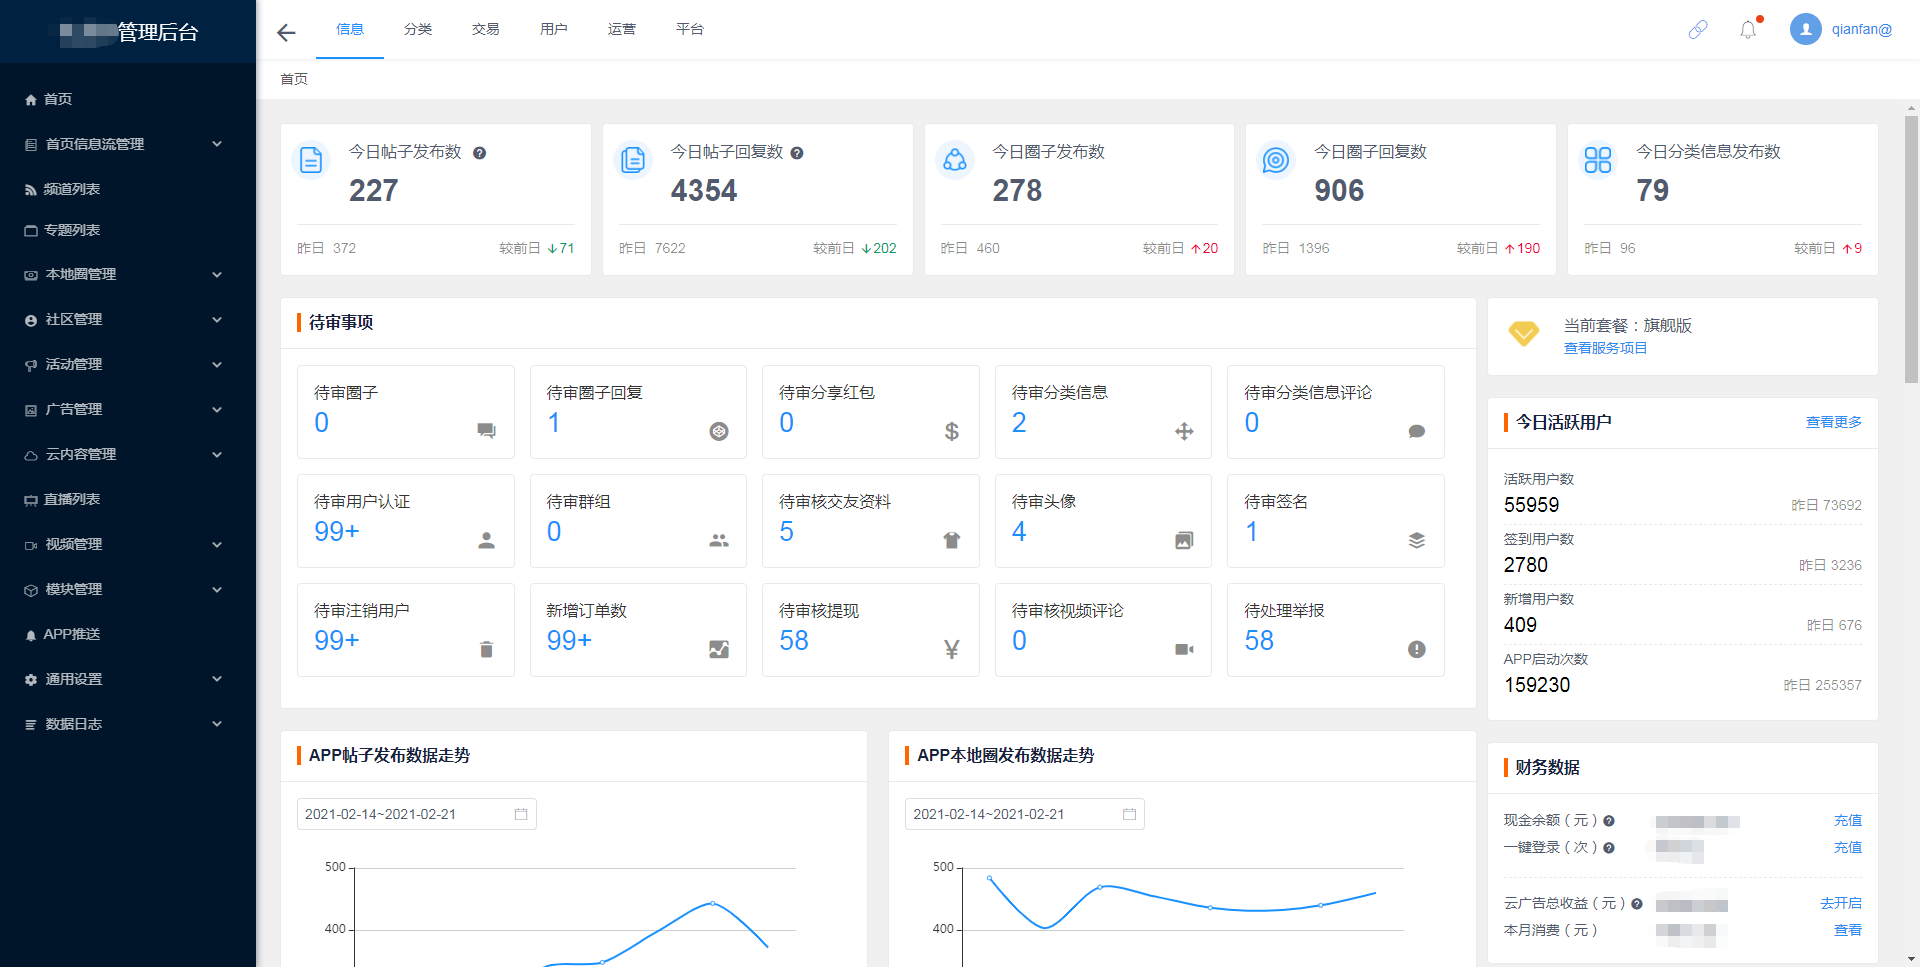Screen dimensions: 1920x967
Task: Expand 通用设置 sidebar menu
Action: (x=128, y=679)
